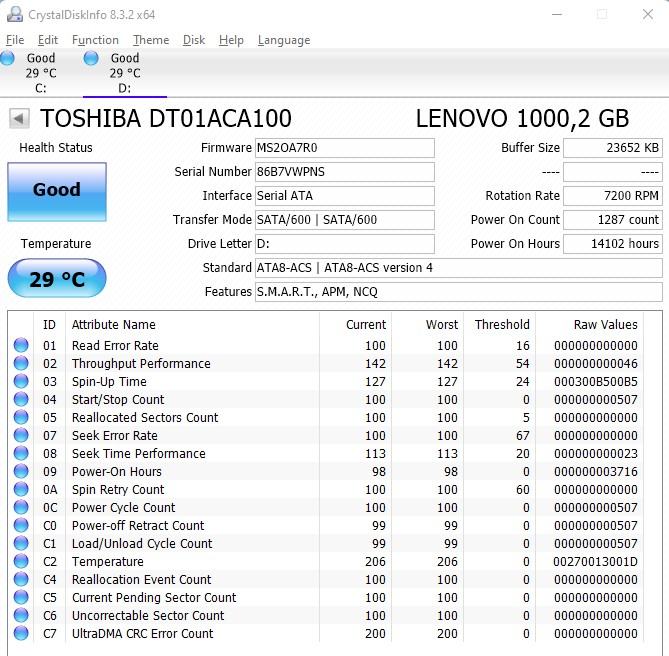The height and width of the screenshot is (656, 669).
Task: Click the Raw Values column header
Action: click(605, 325)
